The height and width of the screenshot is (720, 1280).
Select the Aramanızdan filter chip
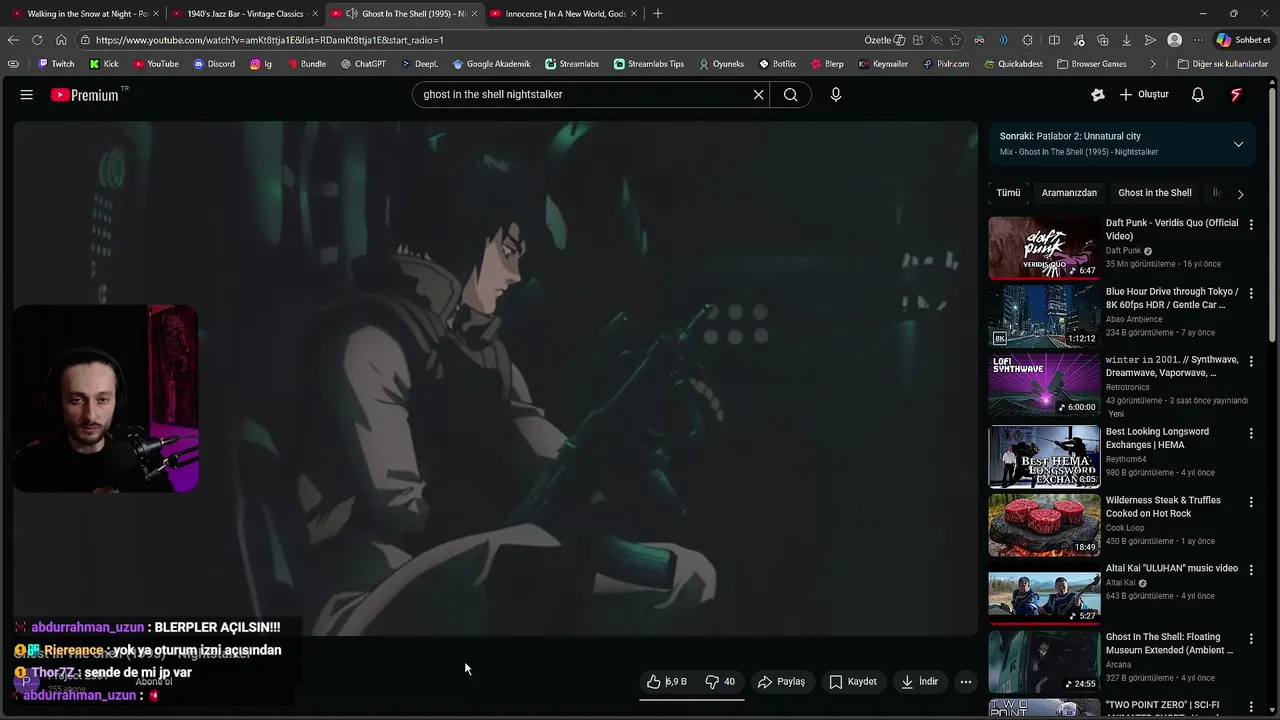tap(1069, 193)
